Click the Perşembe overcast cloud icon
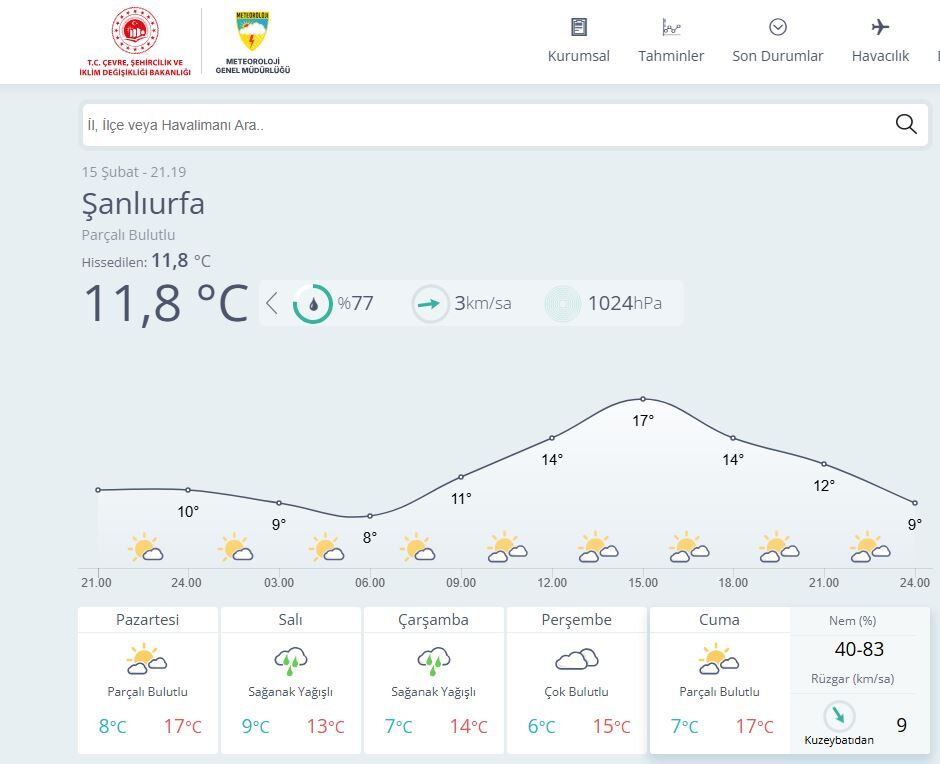This screenshot has width=940, height=764. click(577, 659)
